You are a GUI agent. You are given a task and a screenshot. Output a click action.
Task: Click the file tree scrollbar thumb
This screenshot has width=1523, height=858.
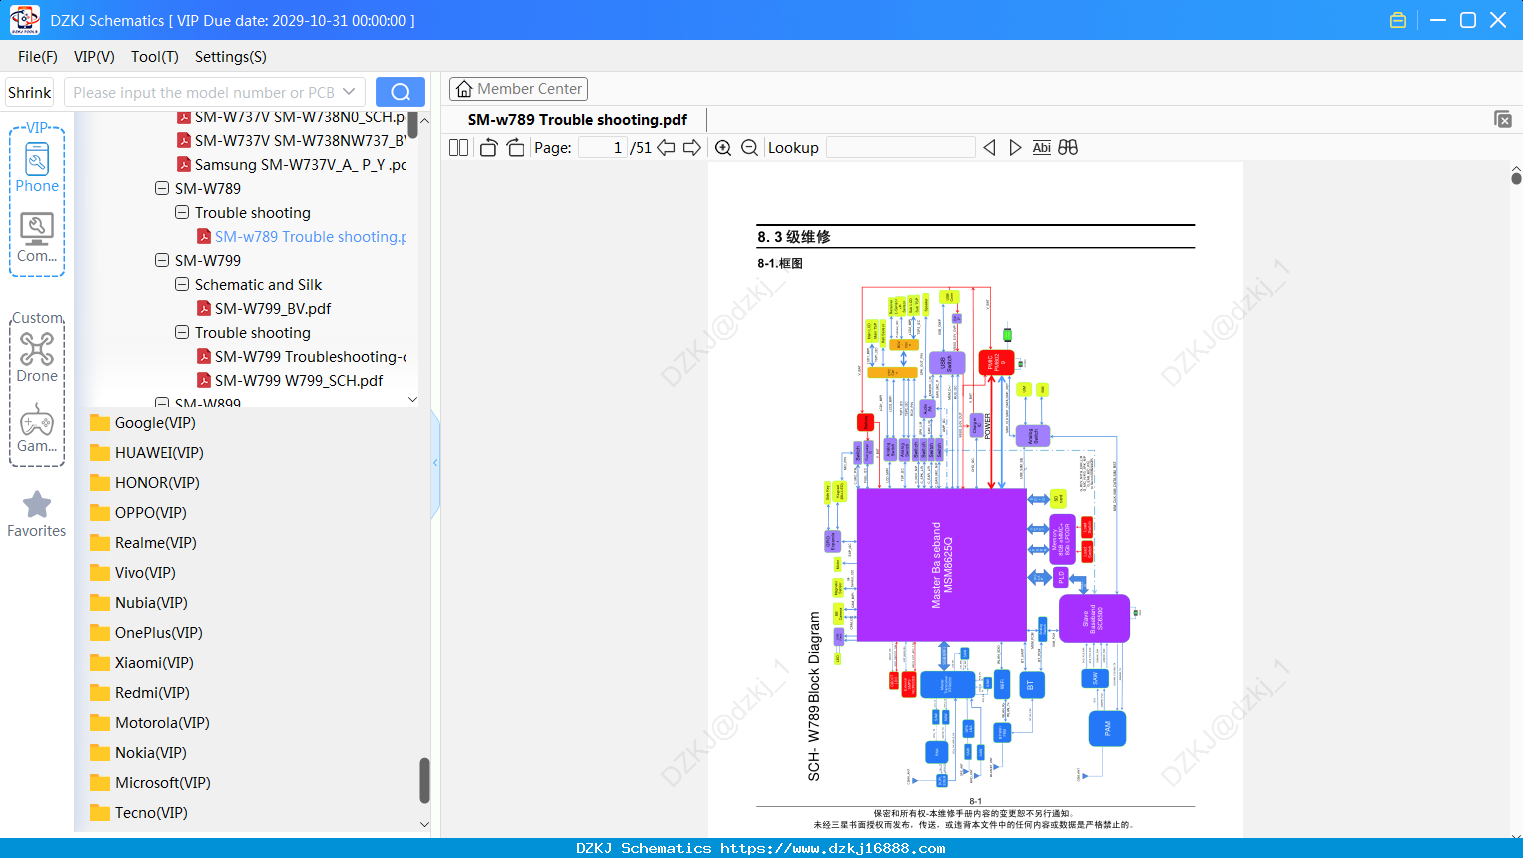412,124
